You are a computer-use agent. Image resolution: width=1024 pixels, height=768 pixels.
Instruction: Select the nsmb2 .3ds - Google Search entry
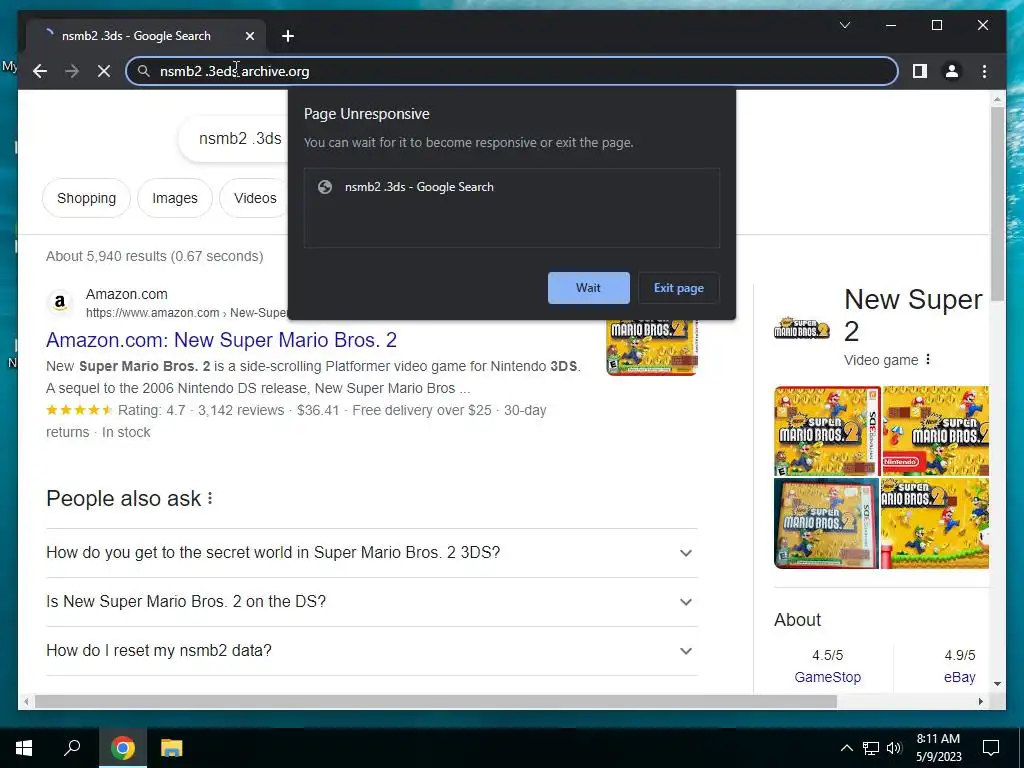coord(512,187)
